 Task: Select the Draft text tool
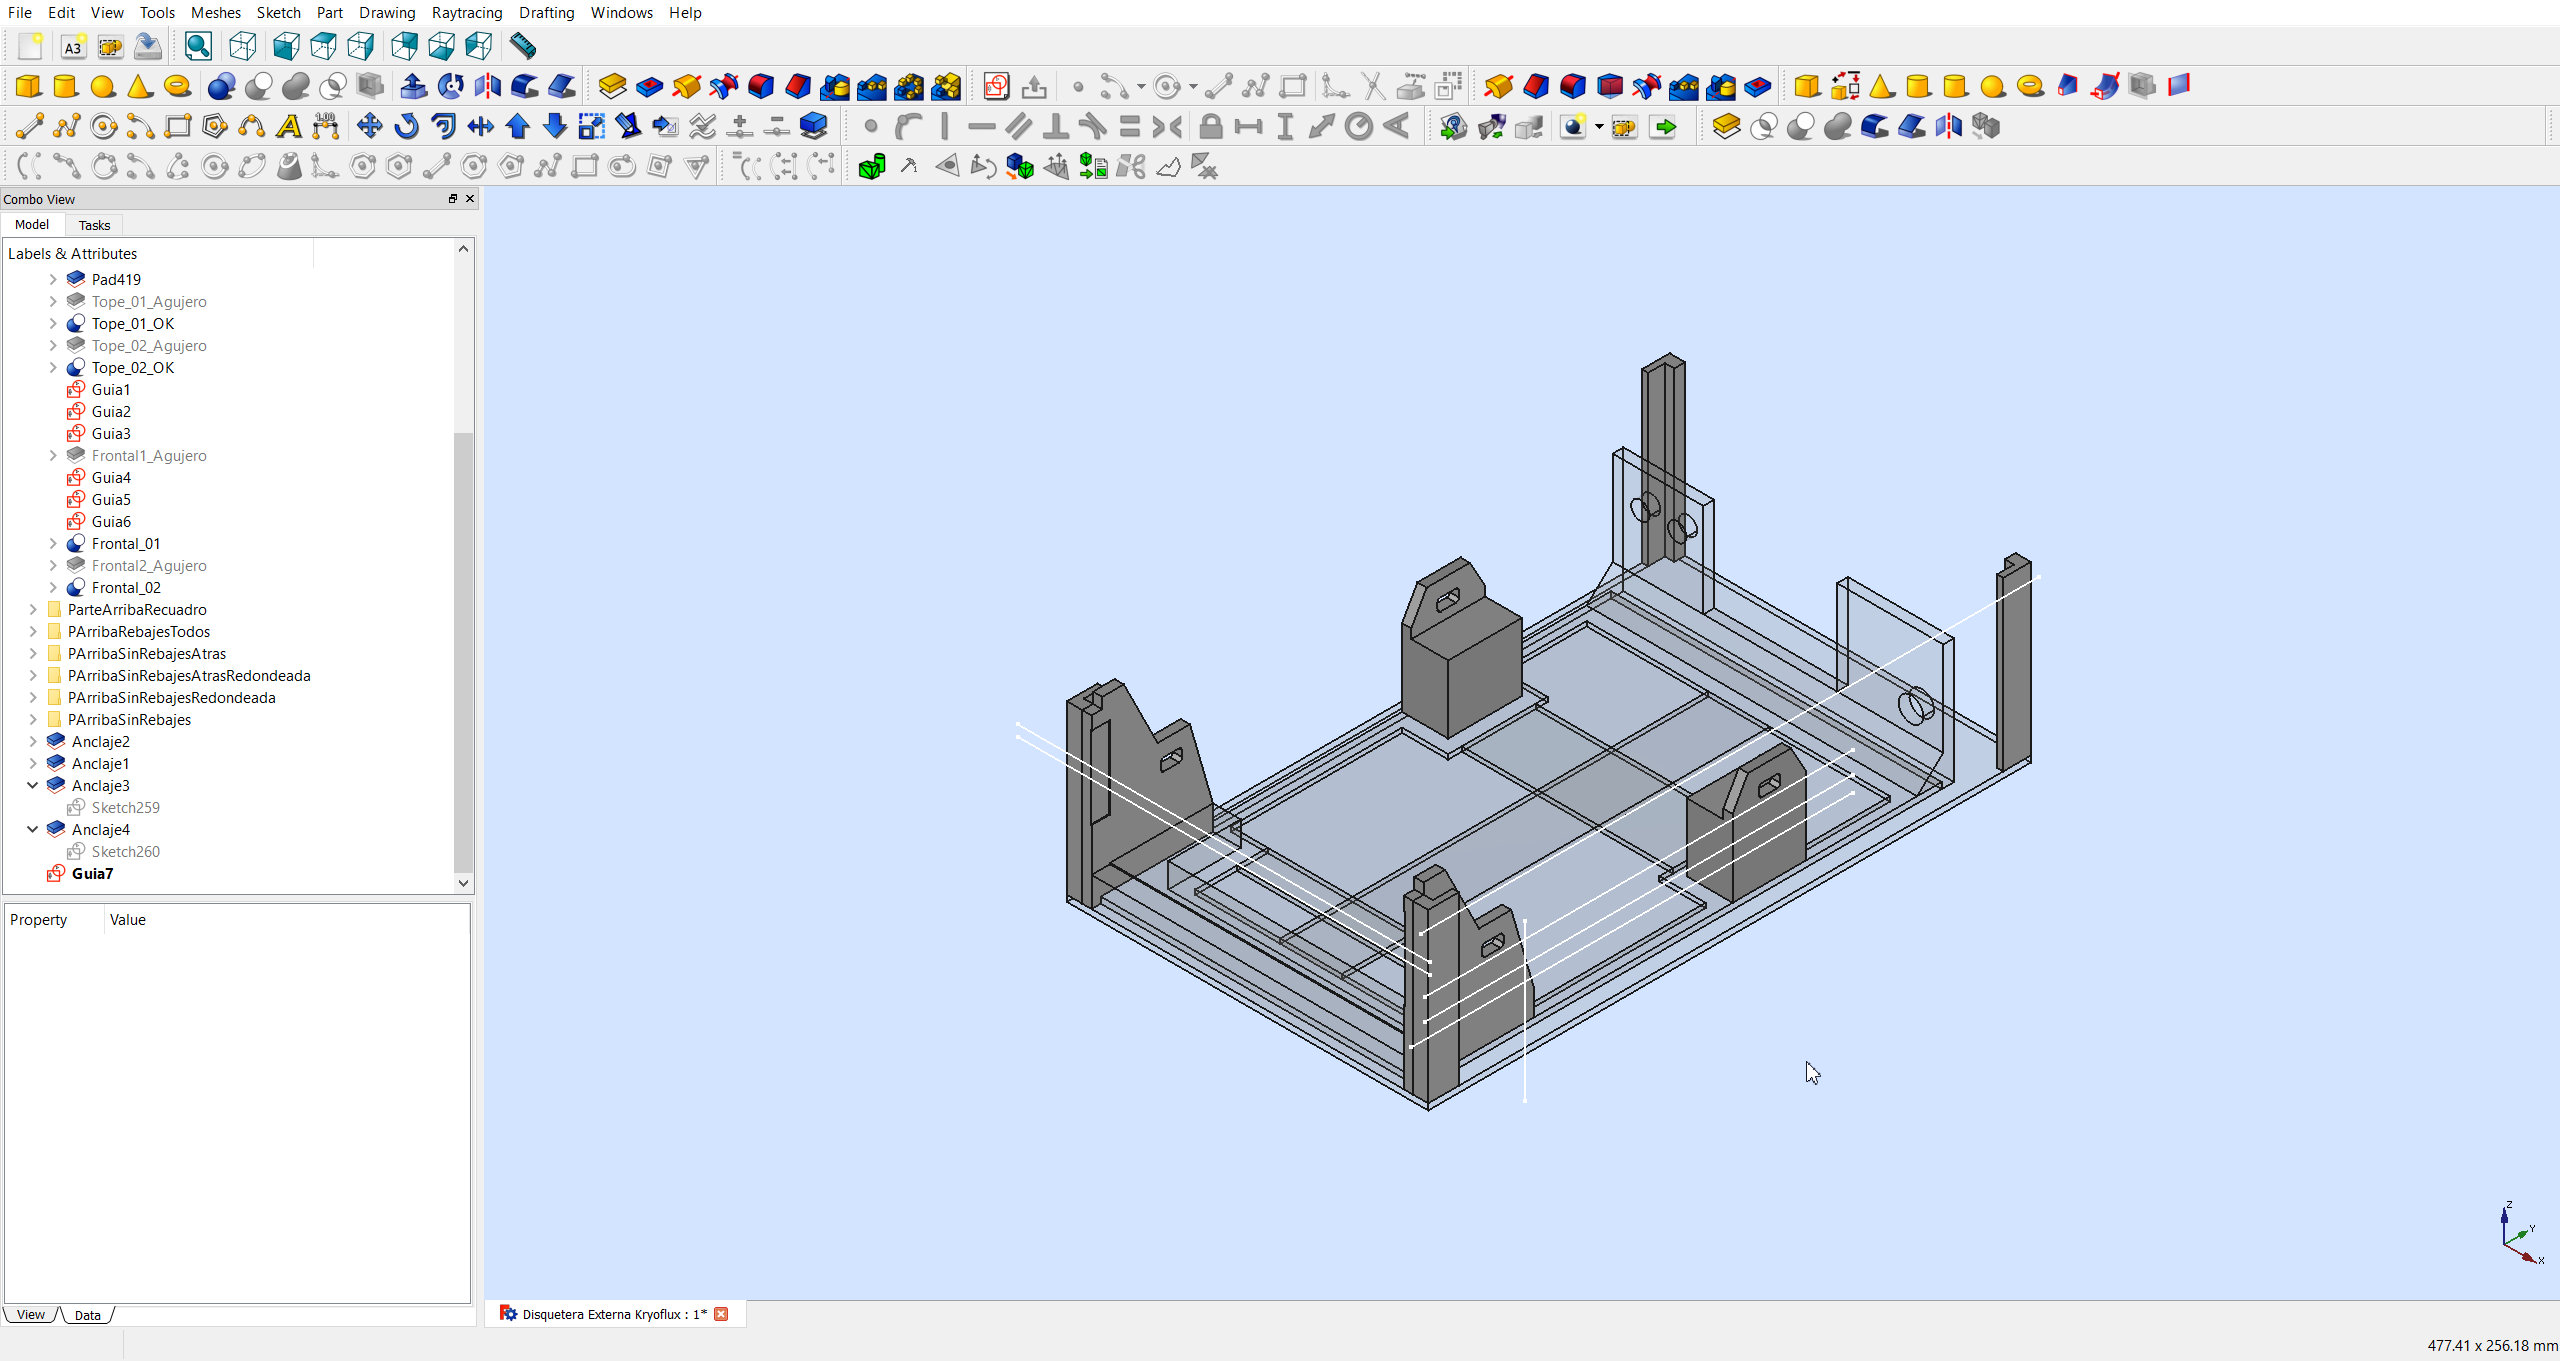pos(288,126)
